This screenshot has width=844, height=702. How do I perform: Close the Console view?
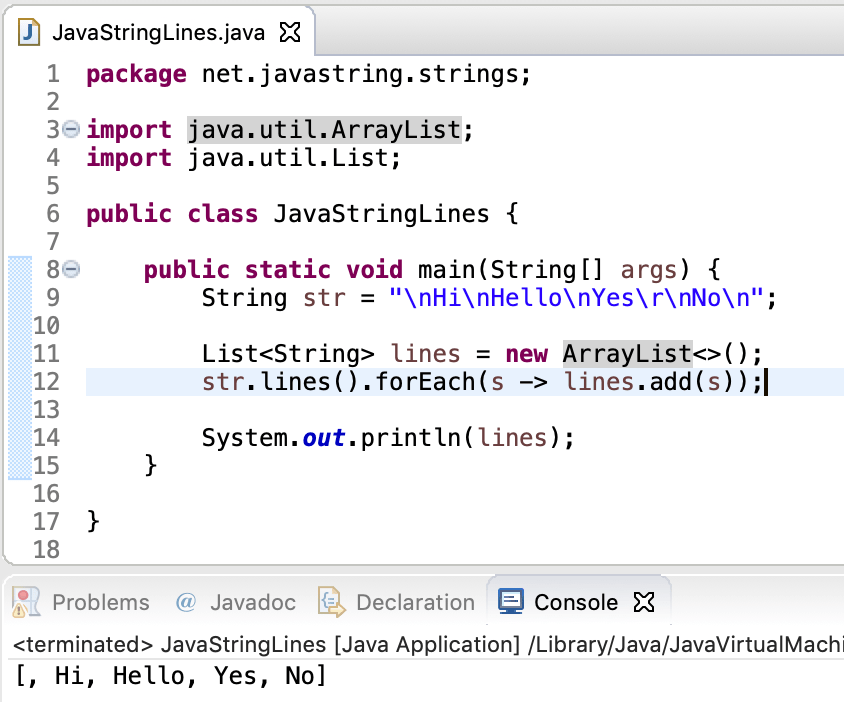point(644,601)
